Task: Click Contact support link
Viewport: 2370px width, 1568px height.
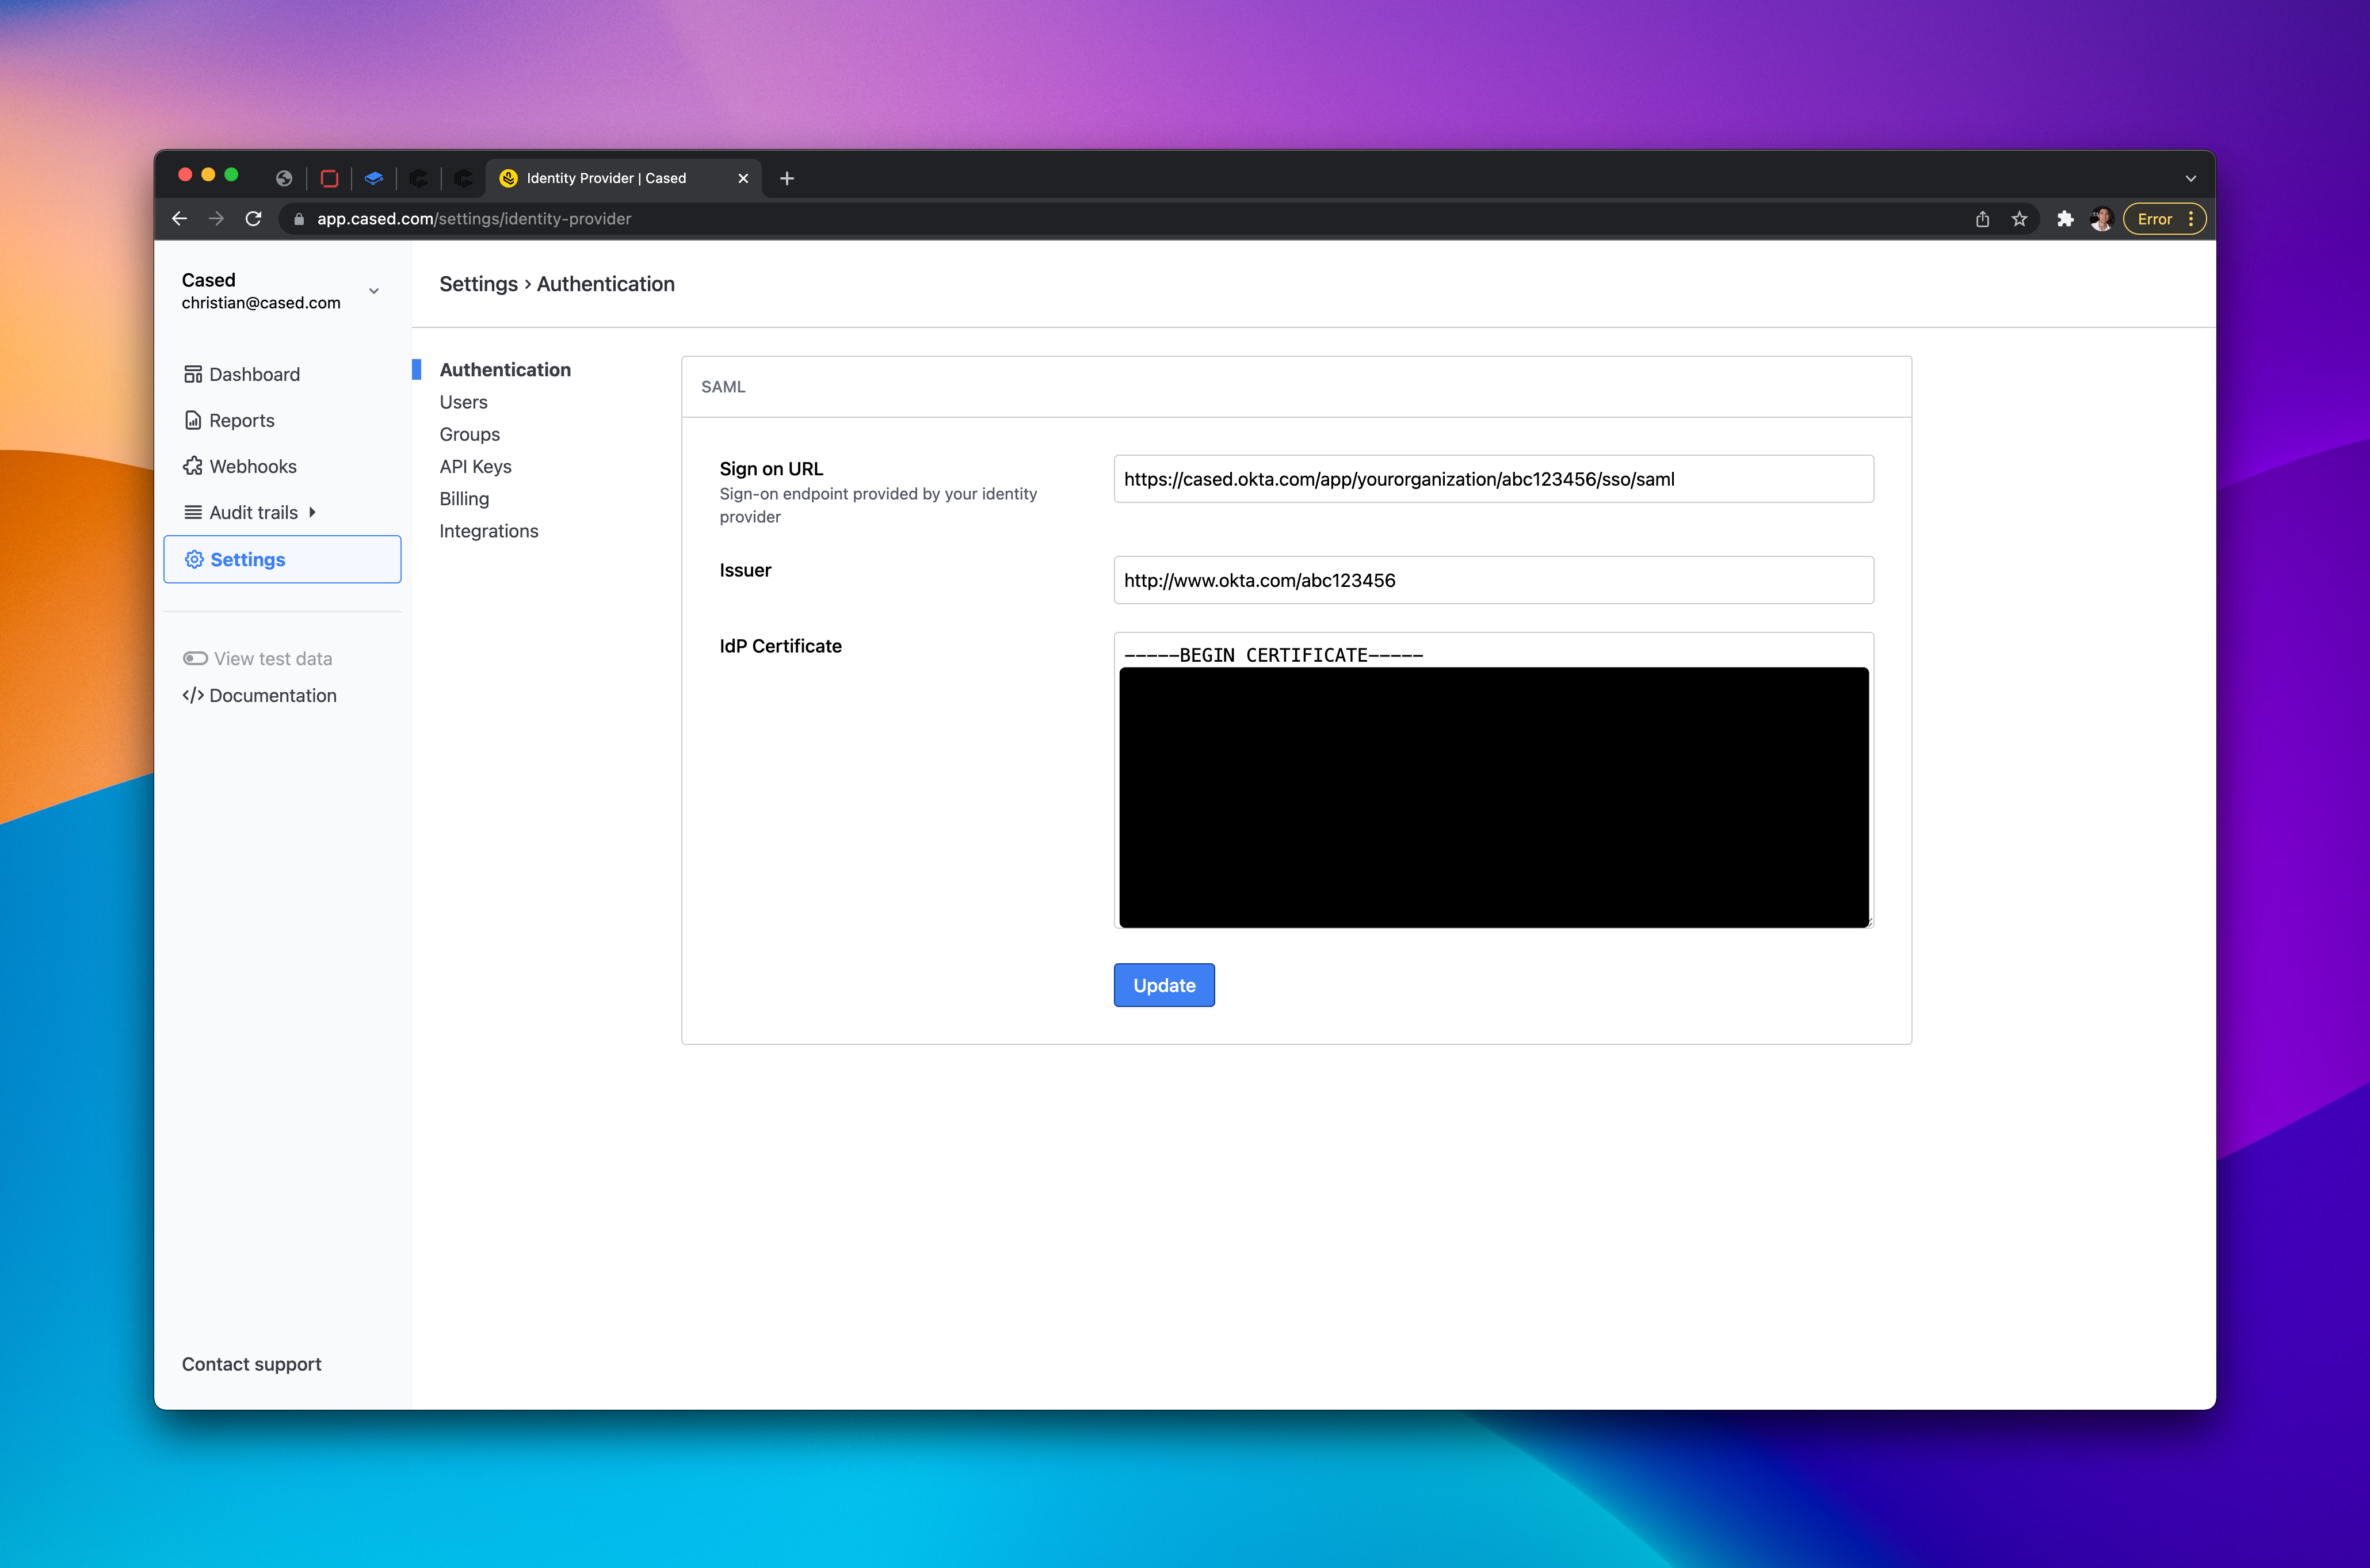Action: coord(251,1364)
